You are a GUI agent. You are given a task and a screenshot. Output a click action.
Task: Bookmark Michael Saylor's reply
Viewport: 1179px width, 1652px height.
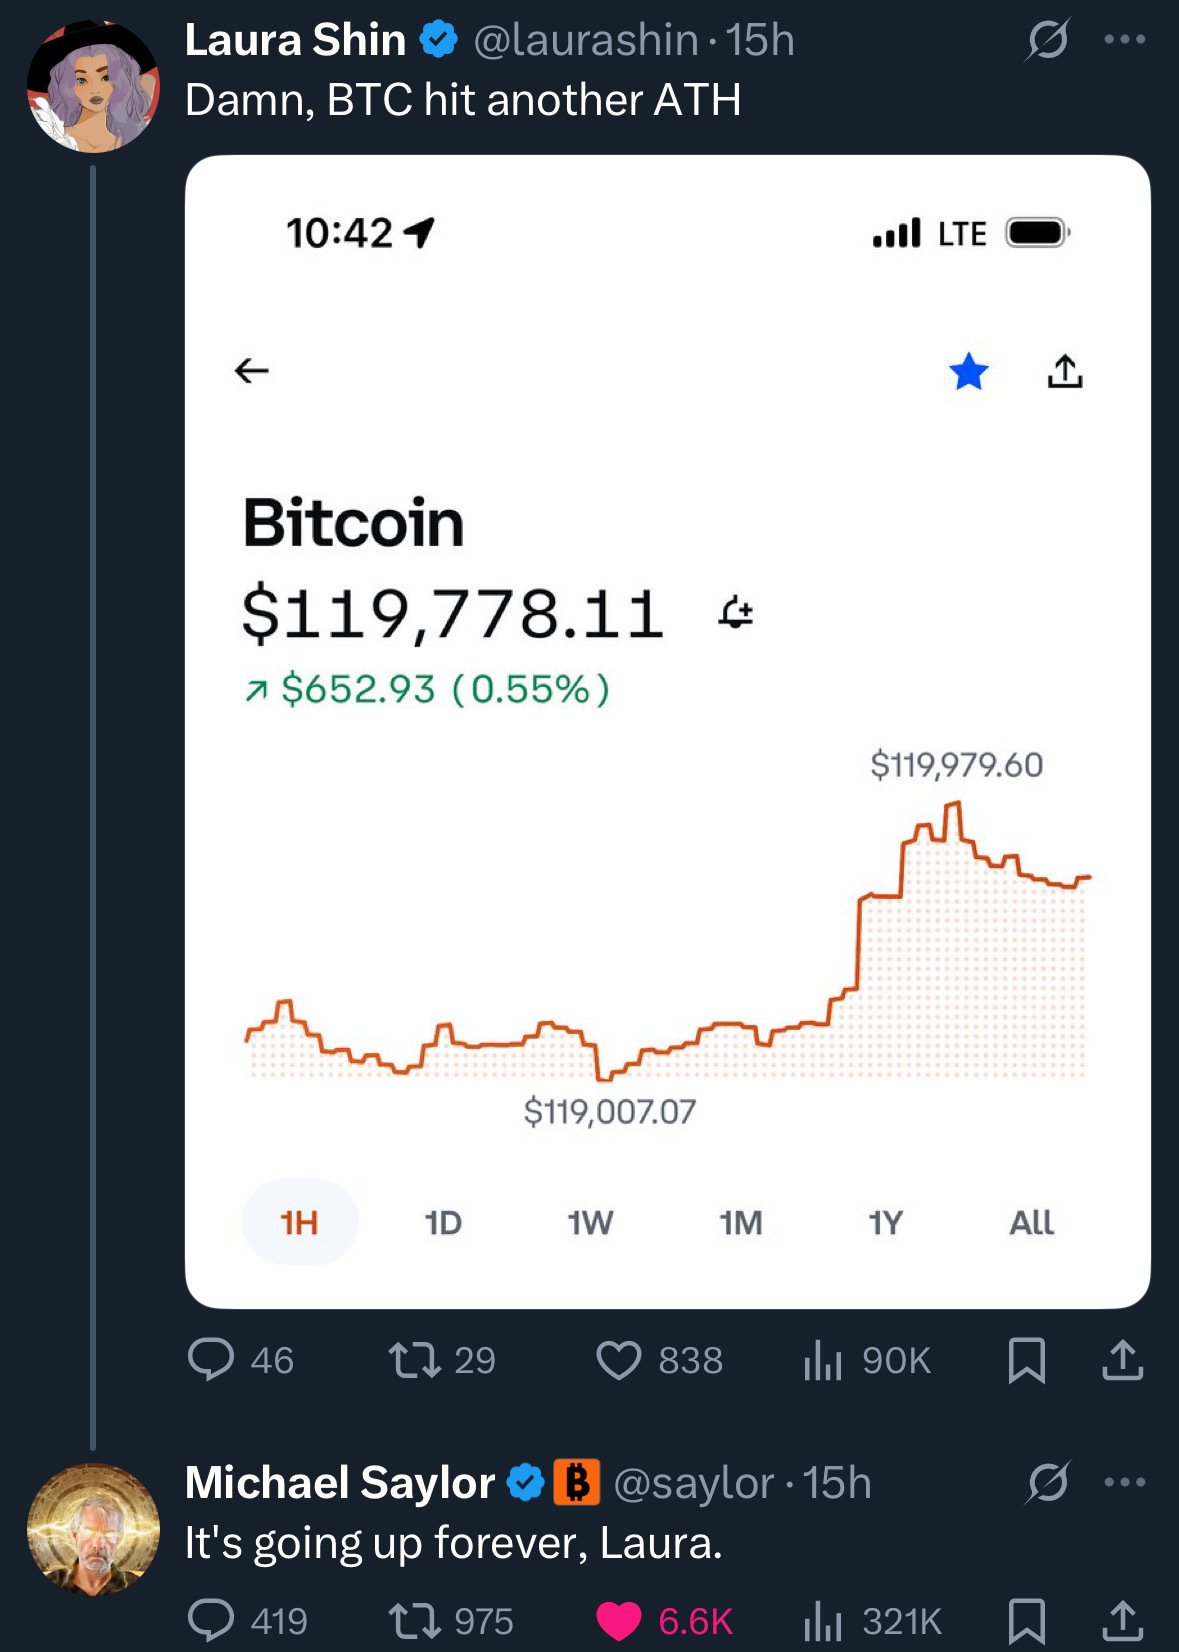(x=1026, y=1621)
